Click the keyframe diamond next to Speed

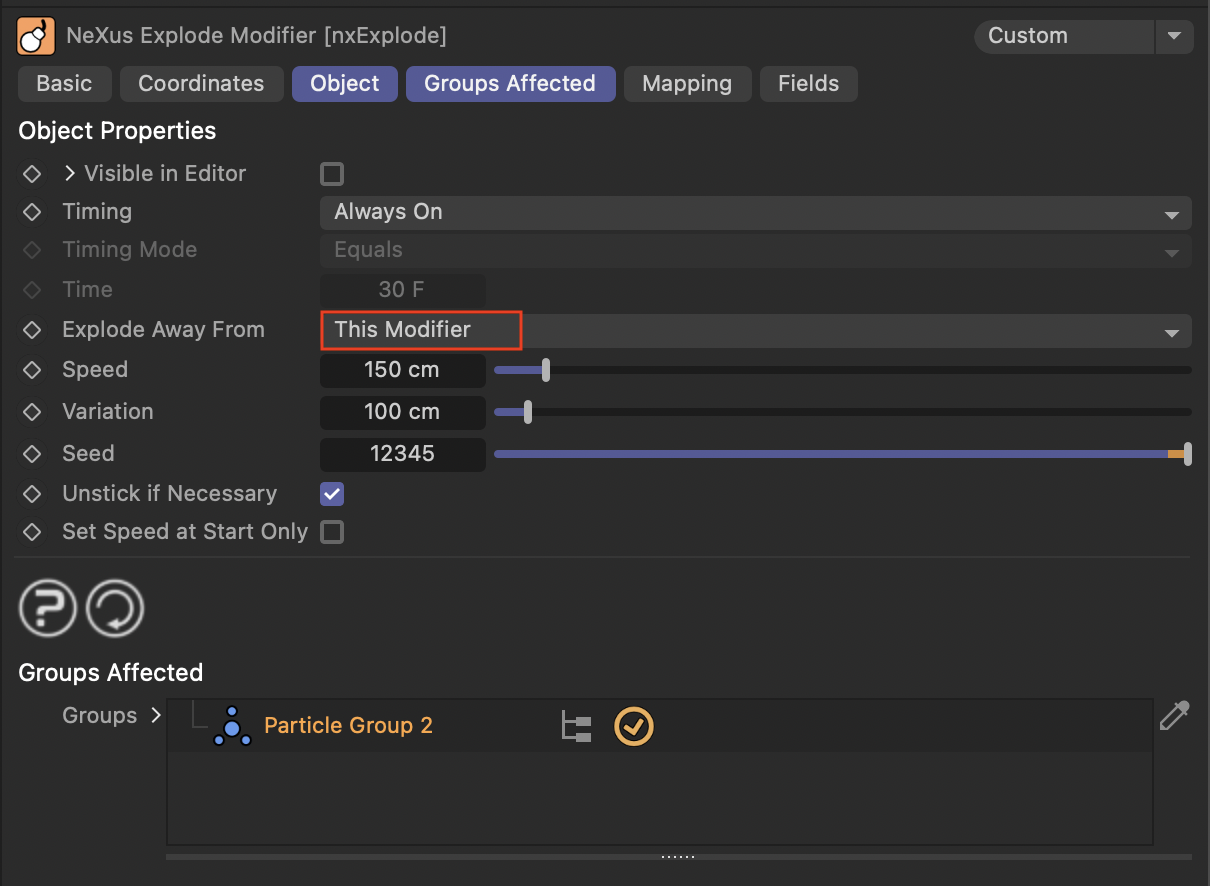pyautogui.click(x=32, y=370)
